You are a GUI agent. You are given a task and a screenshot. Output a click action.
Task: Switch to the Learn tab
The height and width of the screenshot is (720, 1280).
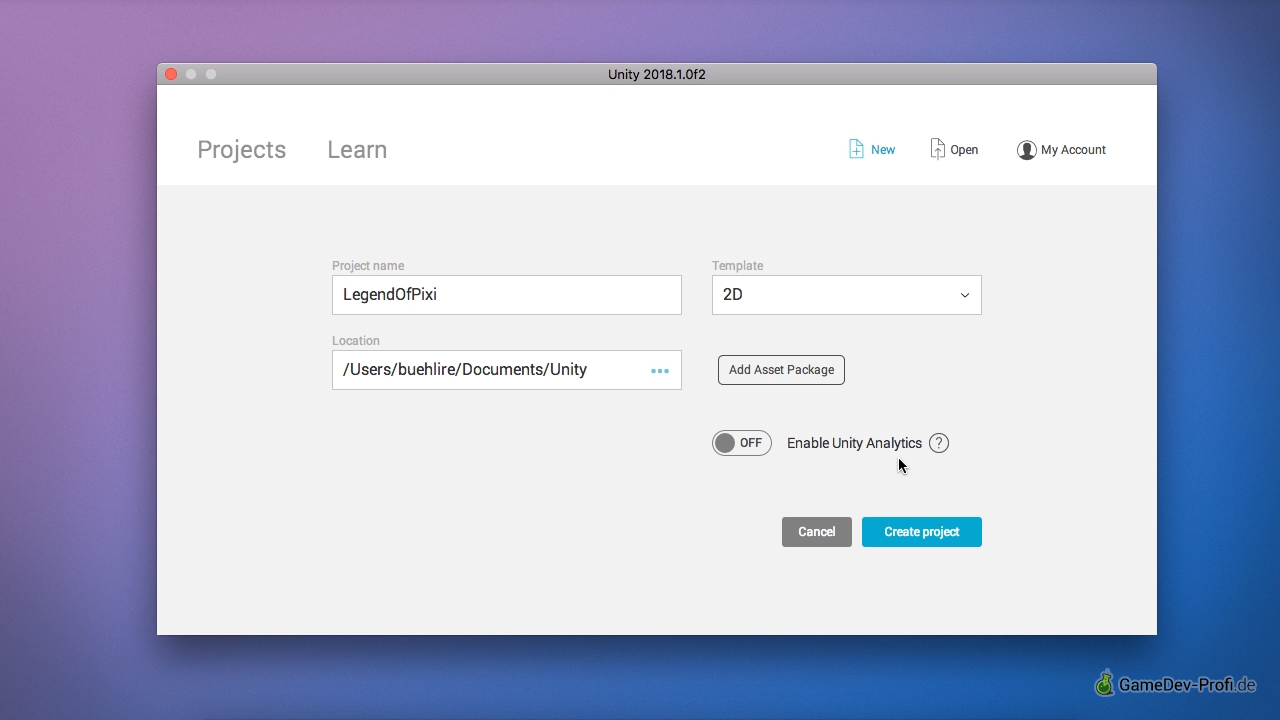(357, 150)
